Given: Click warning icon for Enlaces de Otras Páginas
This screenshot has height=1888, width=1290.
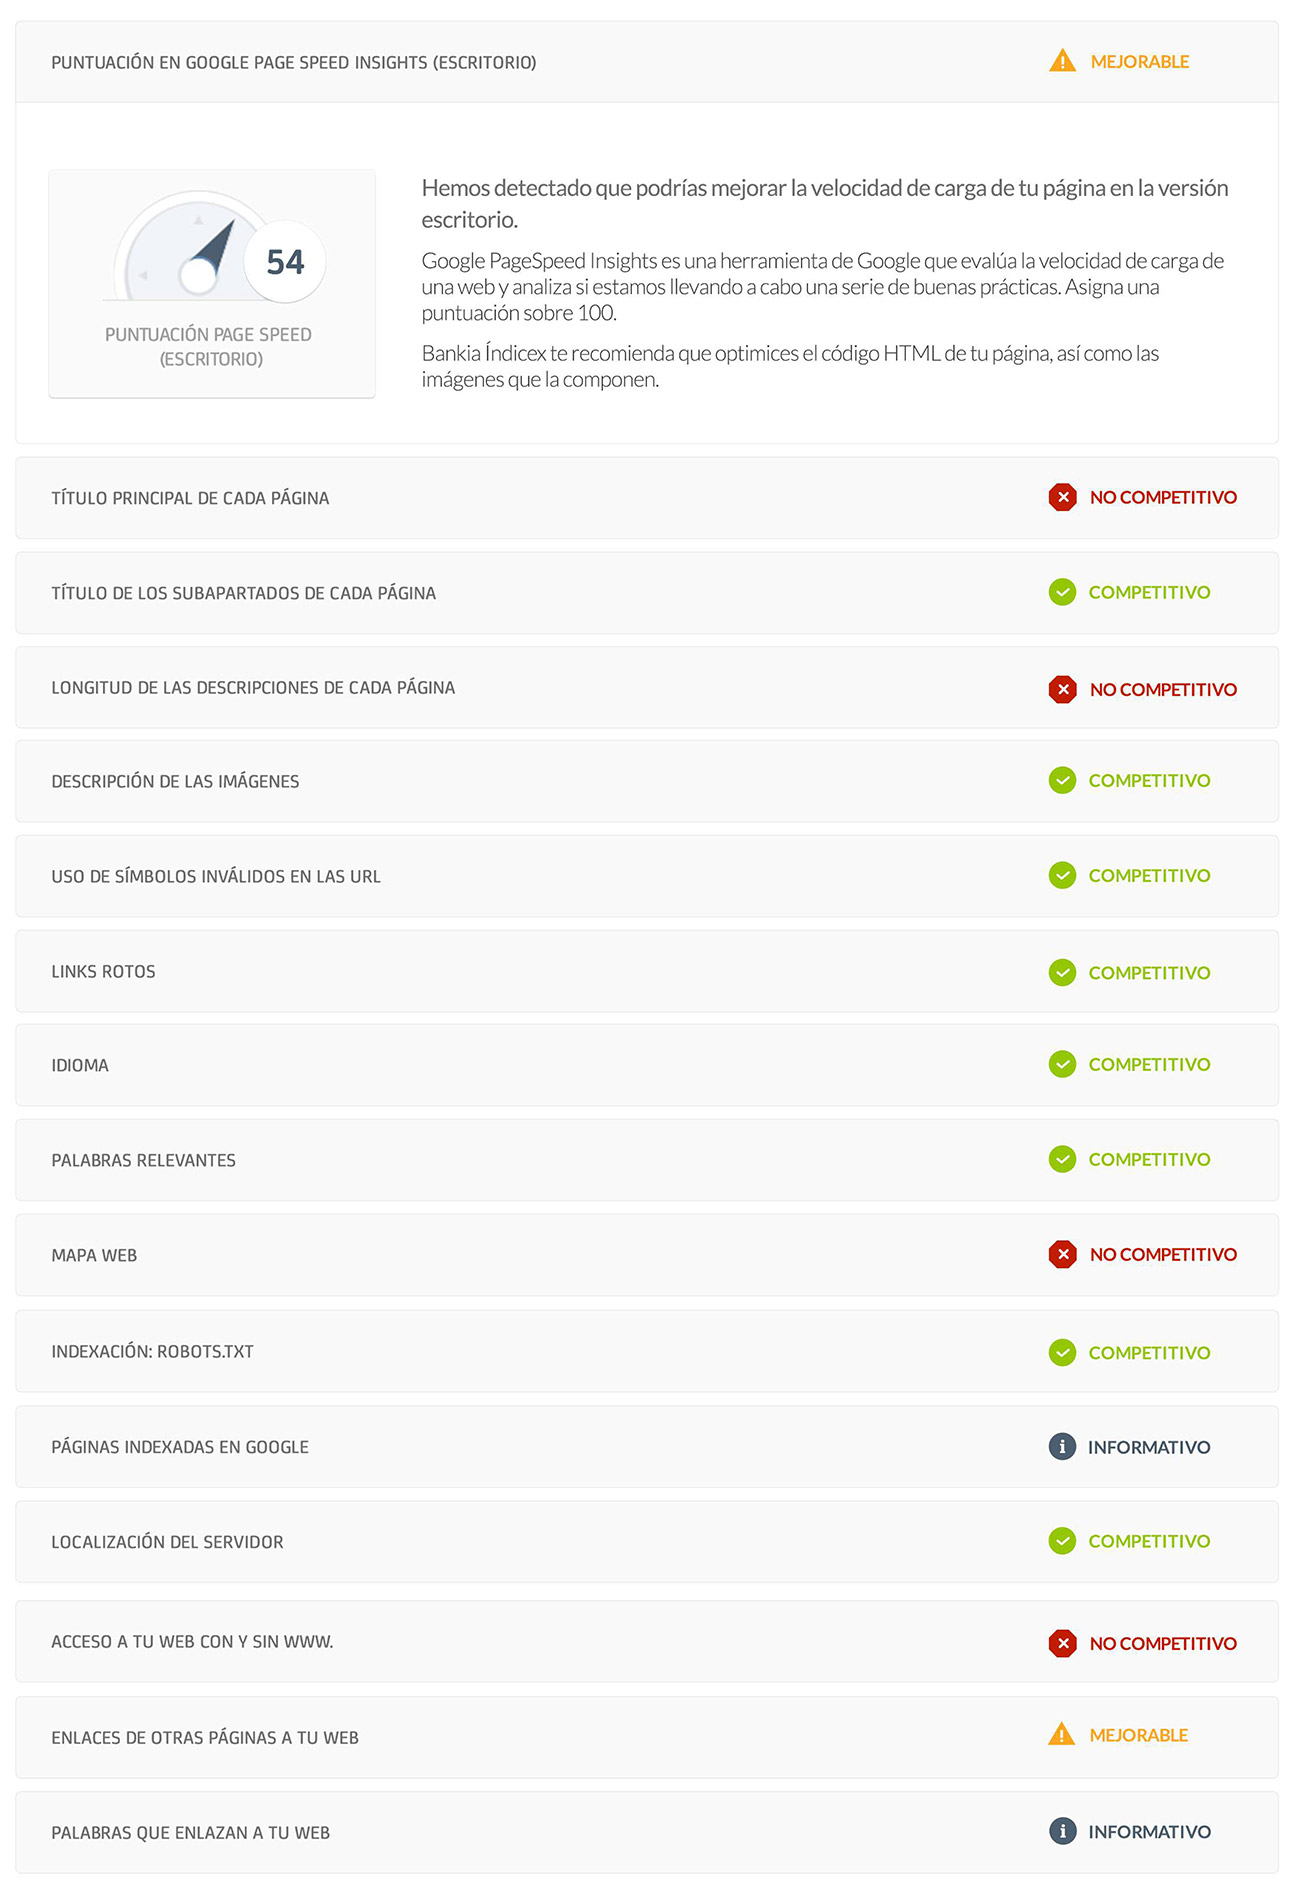Looking at the screenshot, I should [1061, 1735].
